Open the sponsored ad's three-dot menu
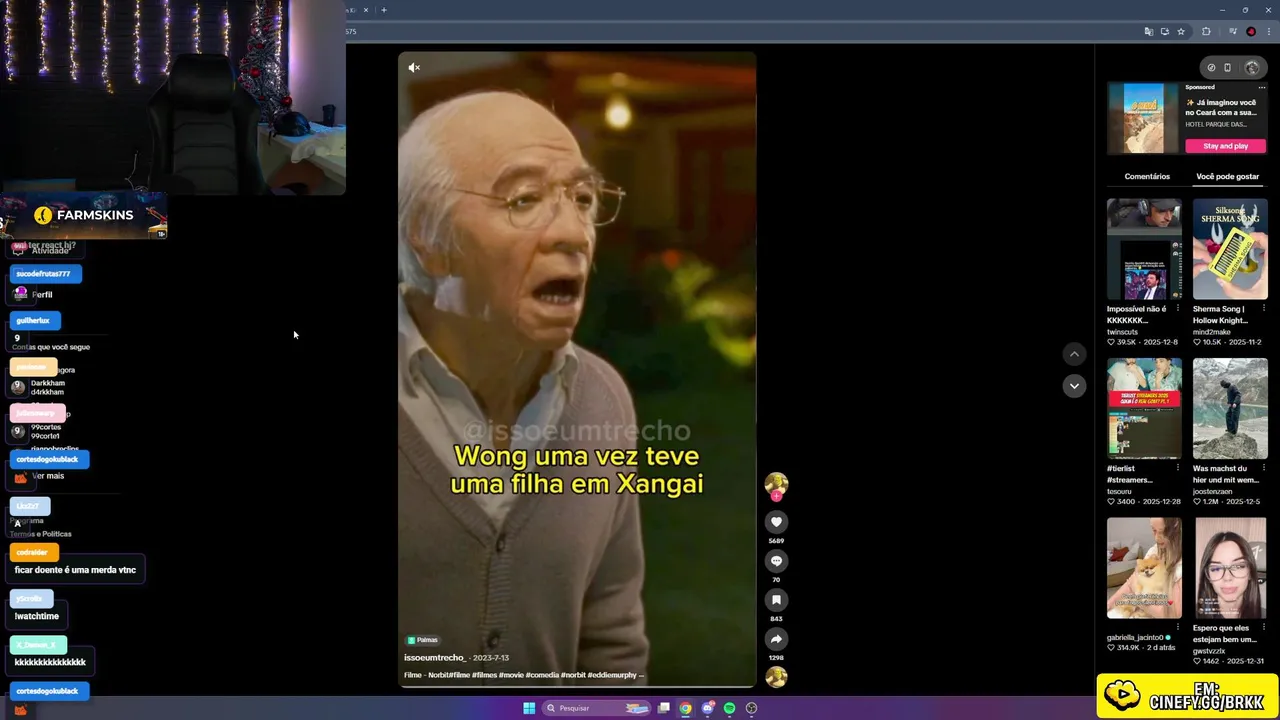 [x=1261, y=87]
